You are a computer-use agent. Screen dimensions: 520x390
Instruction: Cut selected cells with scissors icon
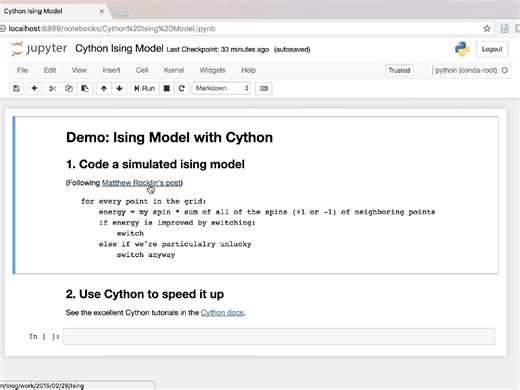click(52, 88)
